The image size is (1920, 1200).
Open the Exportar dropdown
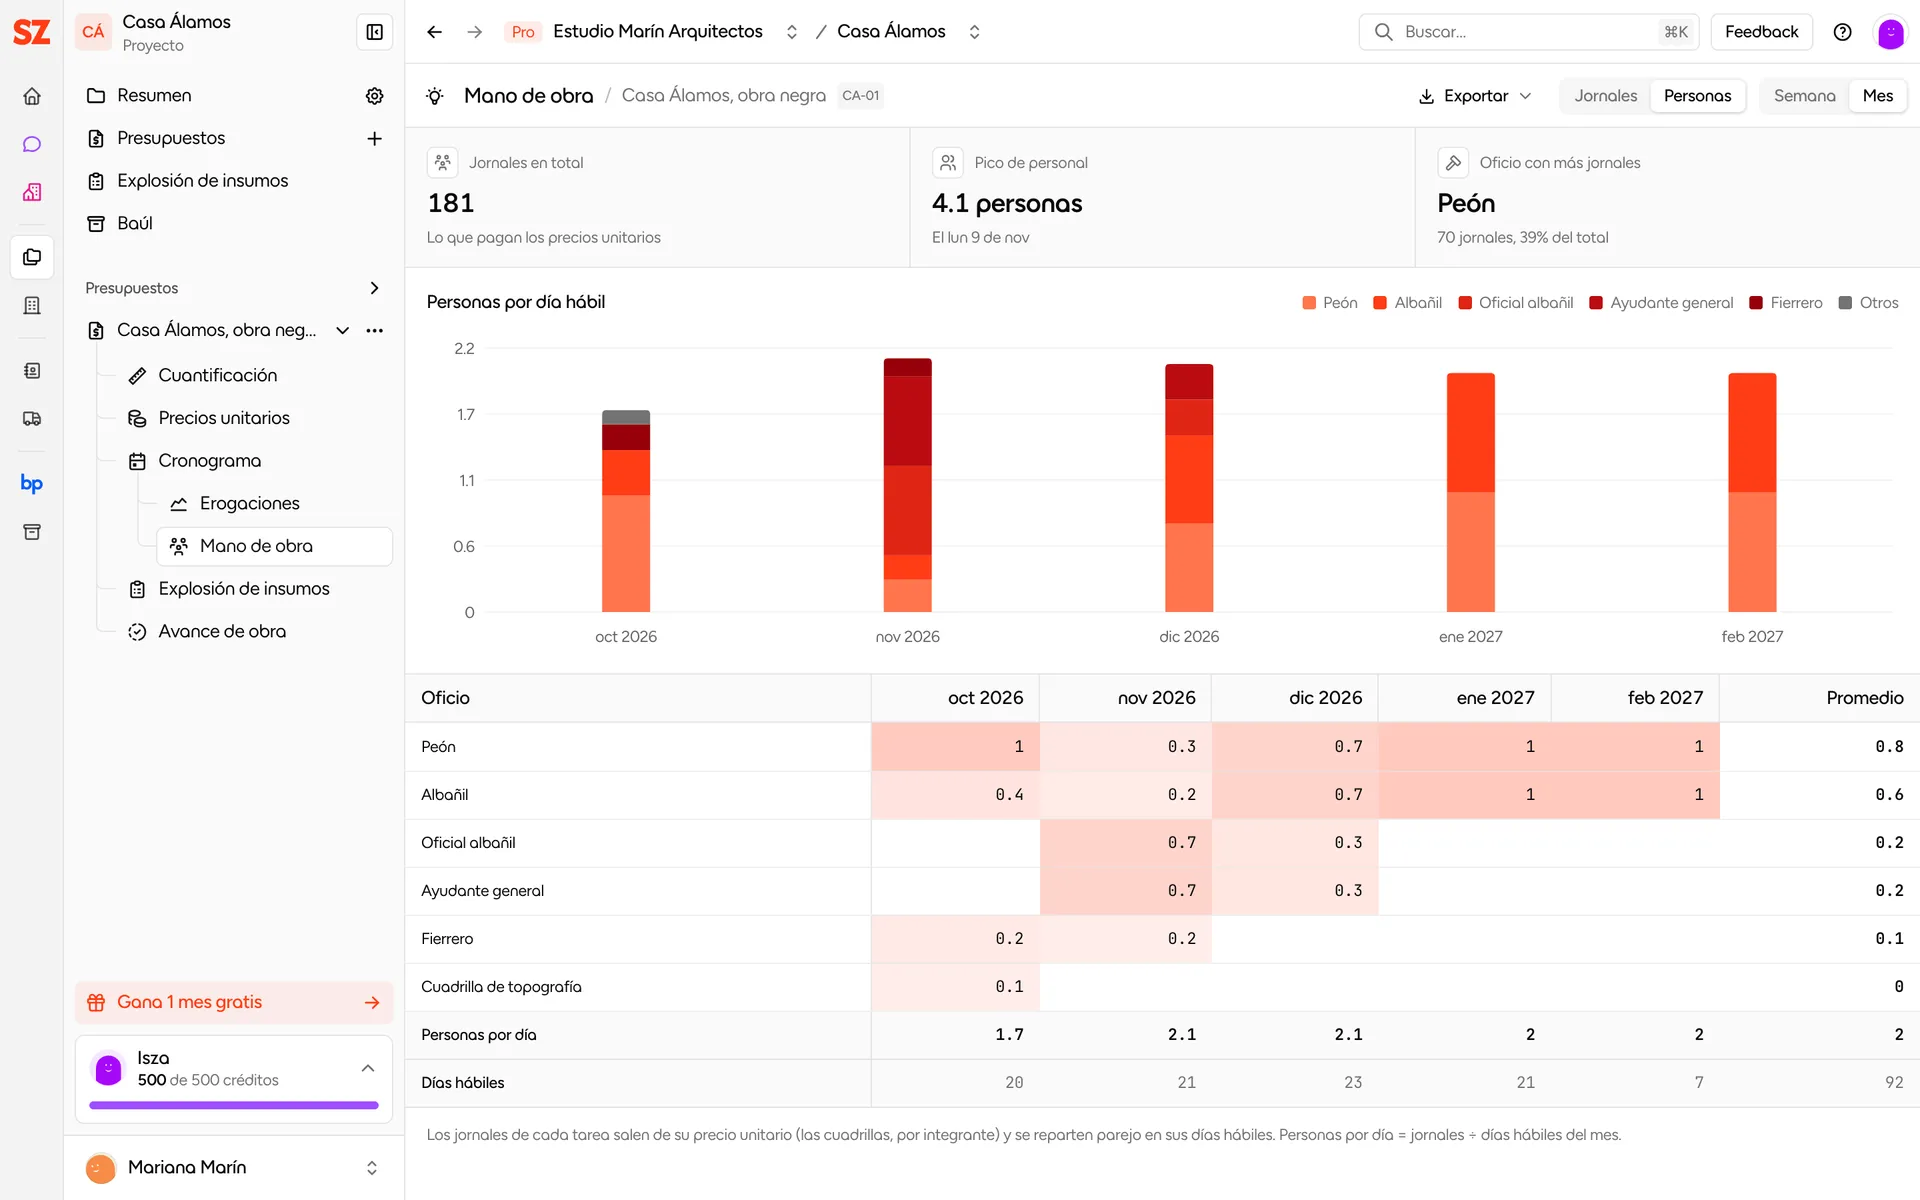pyautogui.click(x=1475, y=96)
